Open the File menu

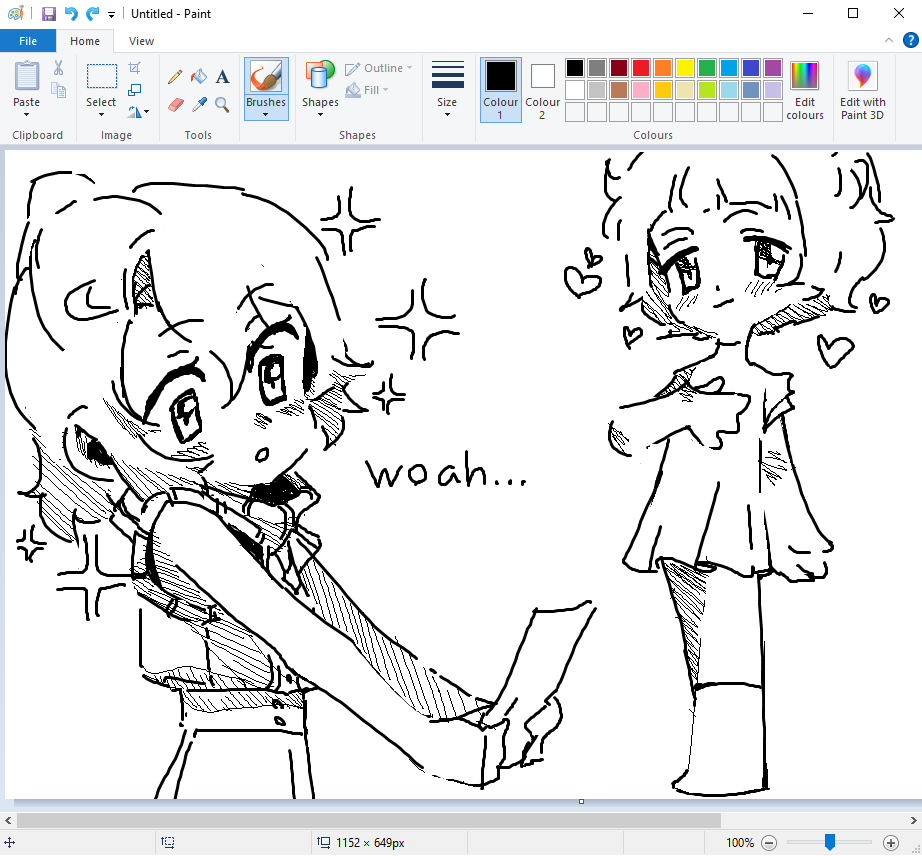28,41
